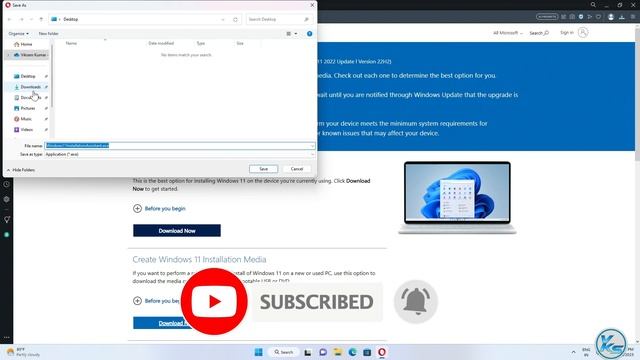The image size is (640, 360).
Task: Click the Desktop address bar path
Action: point(71,19)
